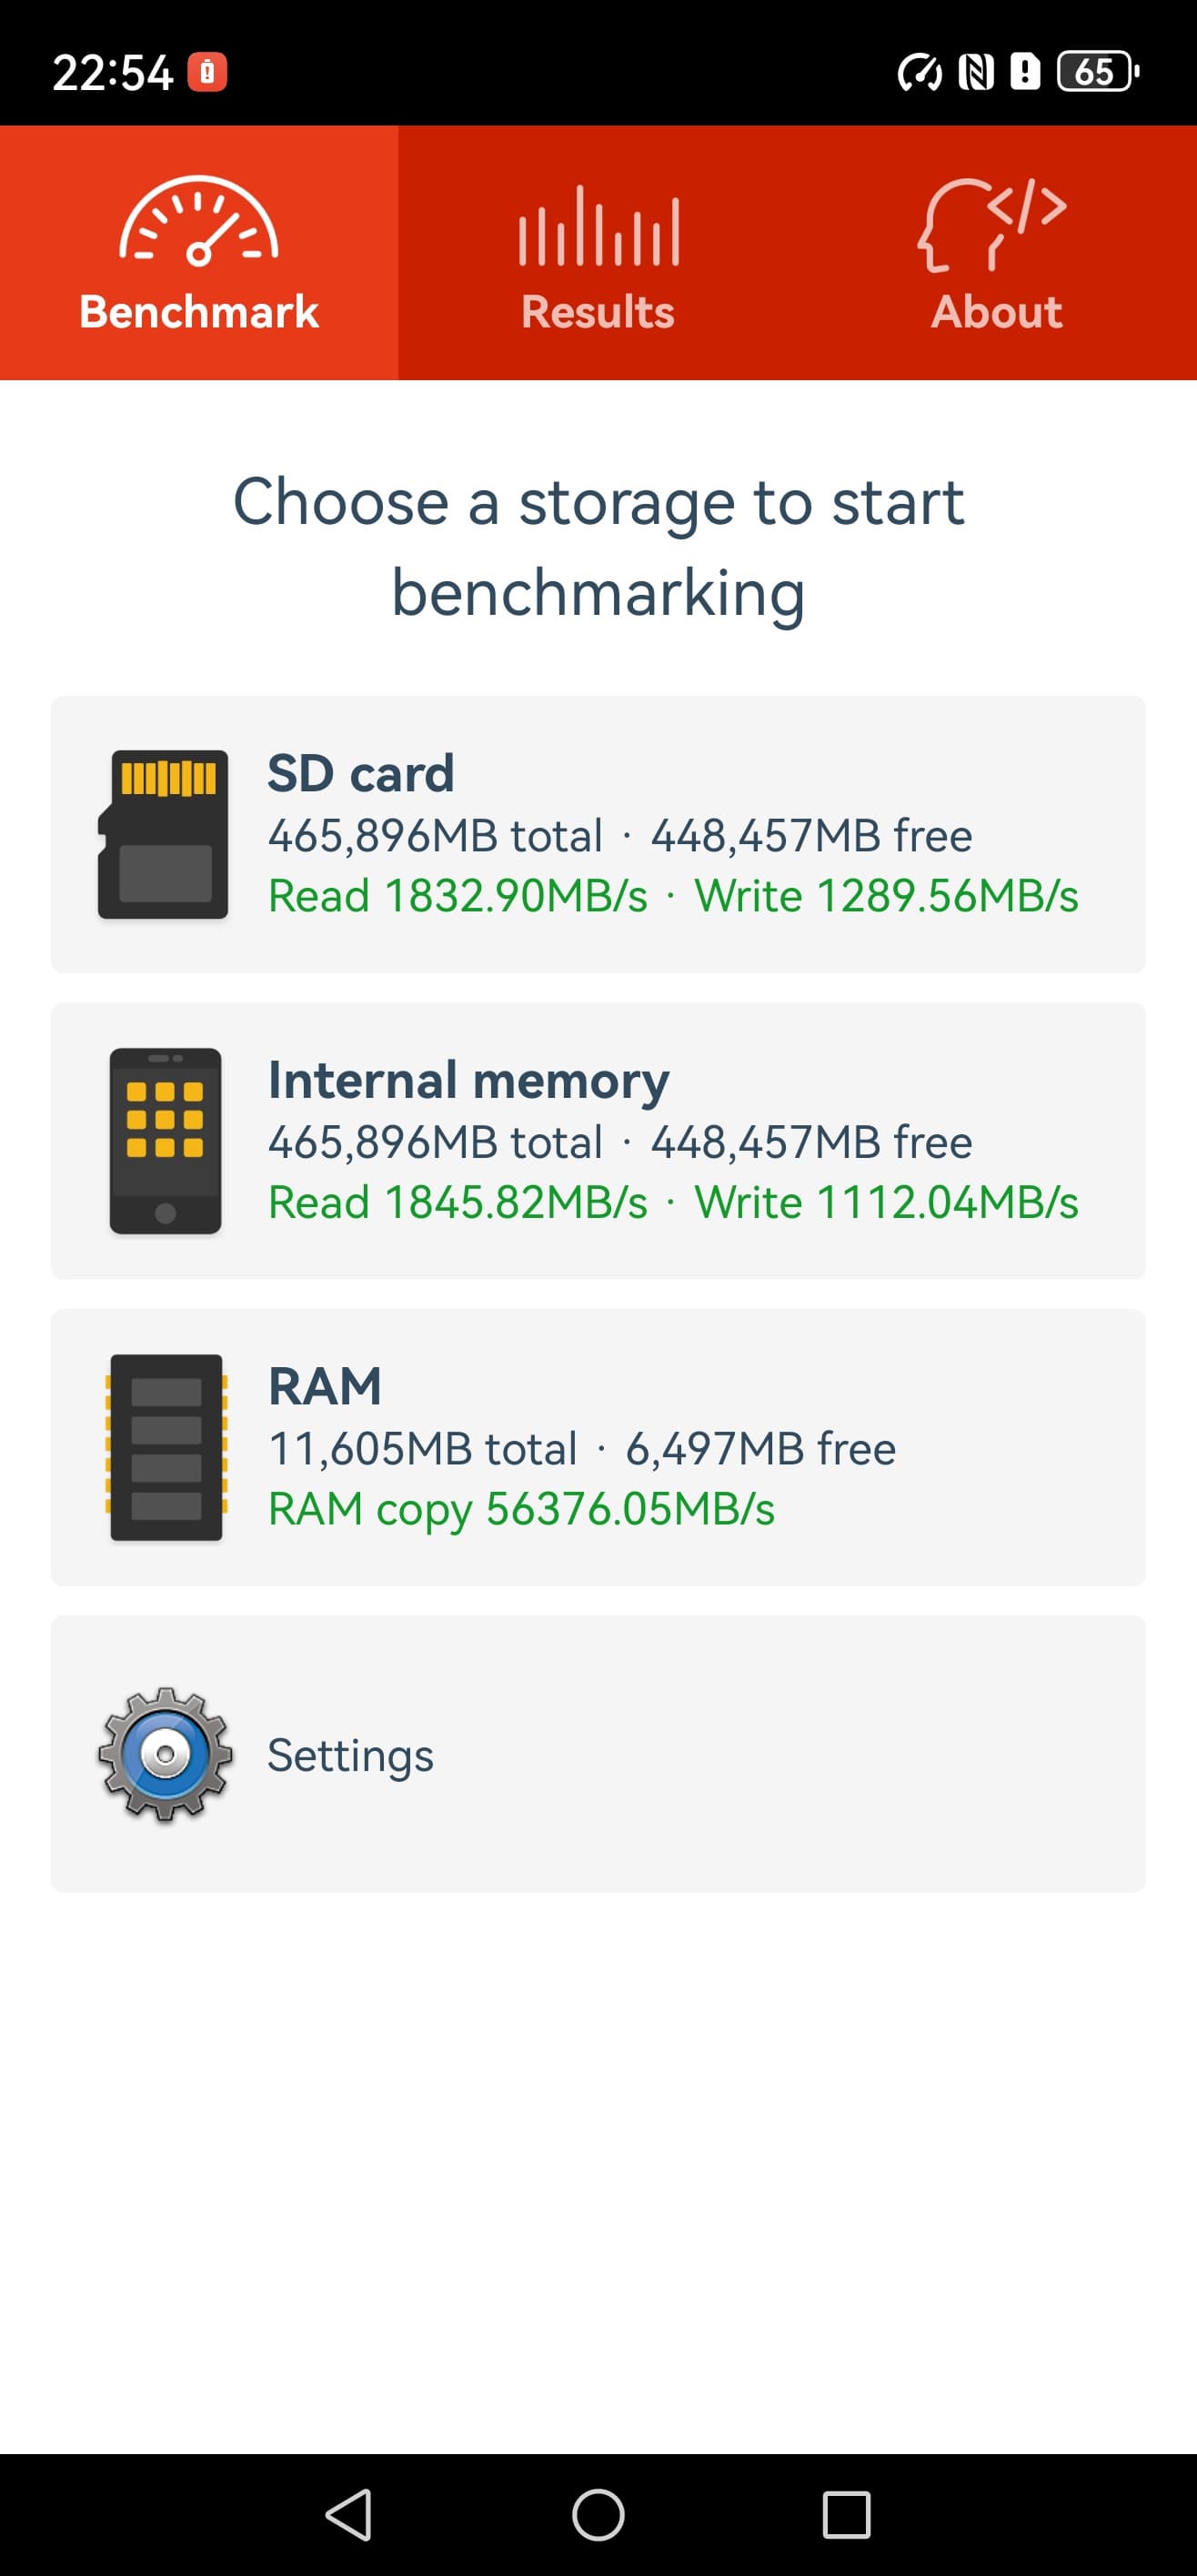Tap the RAM copy 56376.05MB/s result
The width and height of the screenshot is (1197, 2576).
point(521,1509)
